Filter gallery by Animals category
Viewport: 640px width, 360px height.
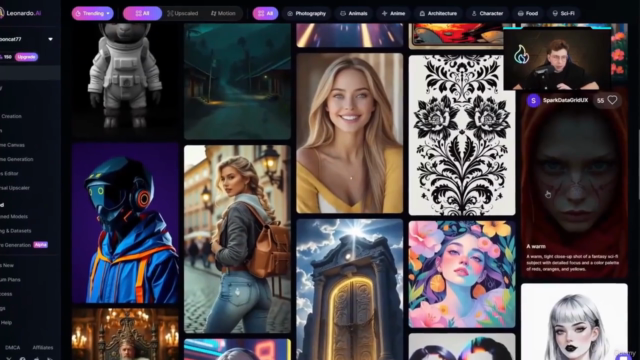click(353, 13)
